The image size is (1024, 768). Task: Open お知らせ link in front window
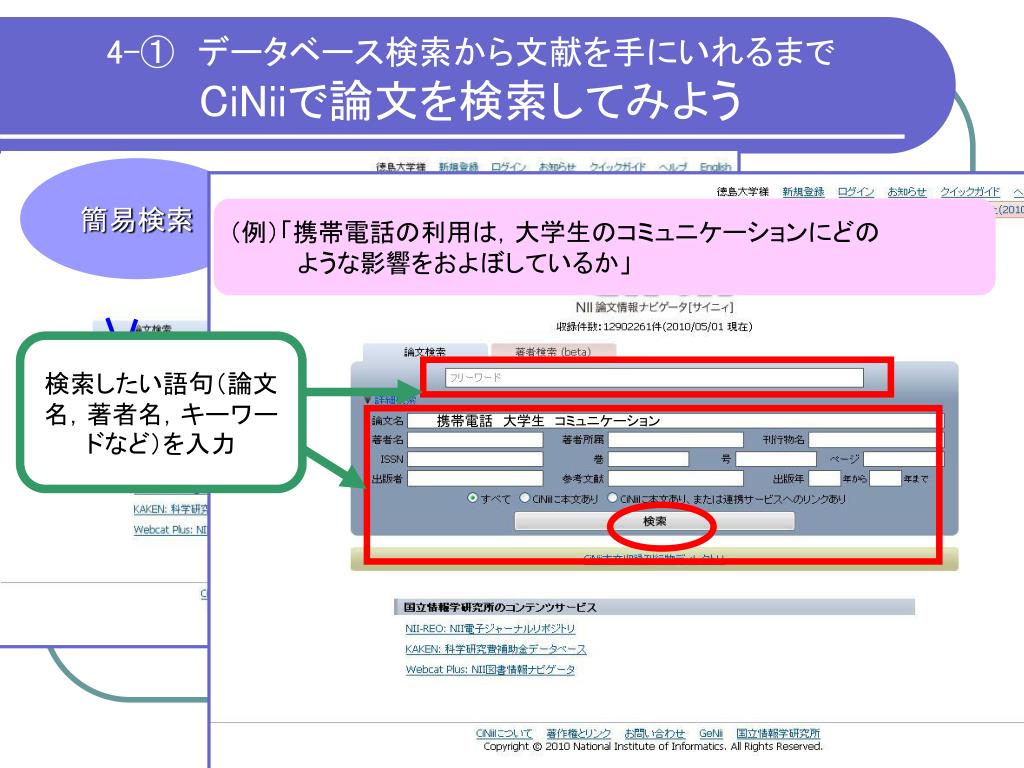click(906, 191)
